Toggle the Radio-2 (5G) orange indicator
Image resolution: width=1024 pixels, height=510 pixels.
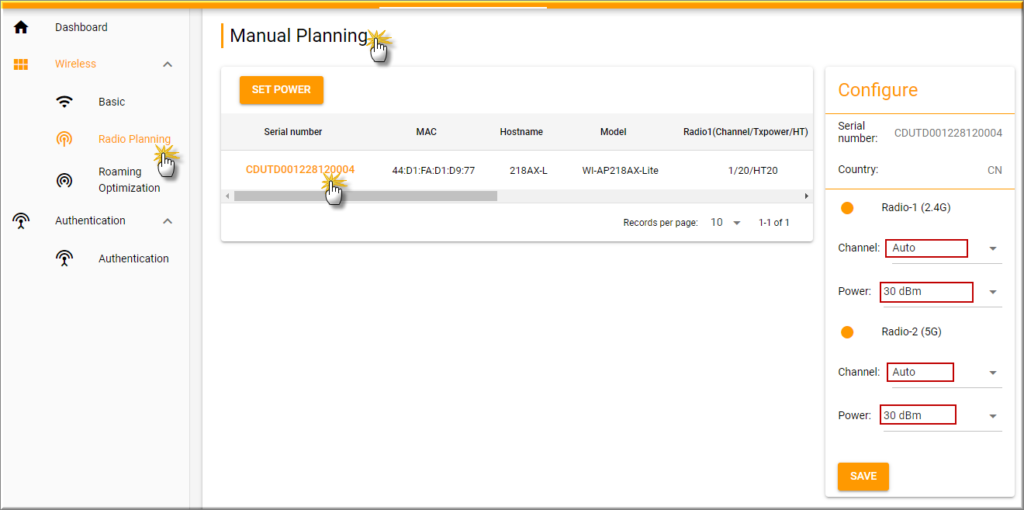[x=847, y=332]
